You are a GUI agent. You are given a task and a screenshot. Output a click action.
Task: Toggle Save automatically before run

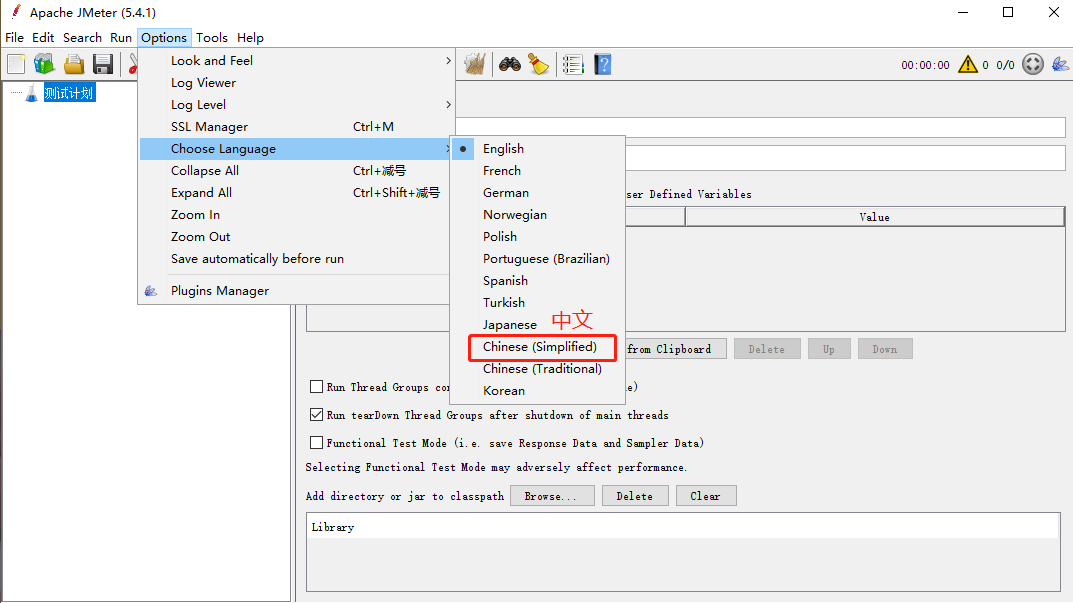tap(296, 259)
